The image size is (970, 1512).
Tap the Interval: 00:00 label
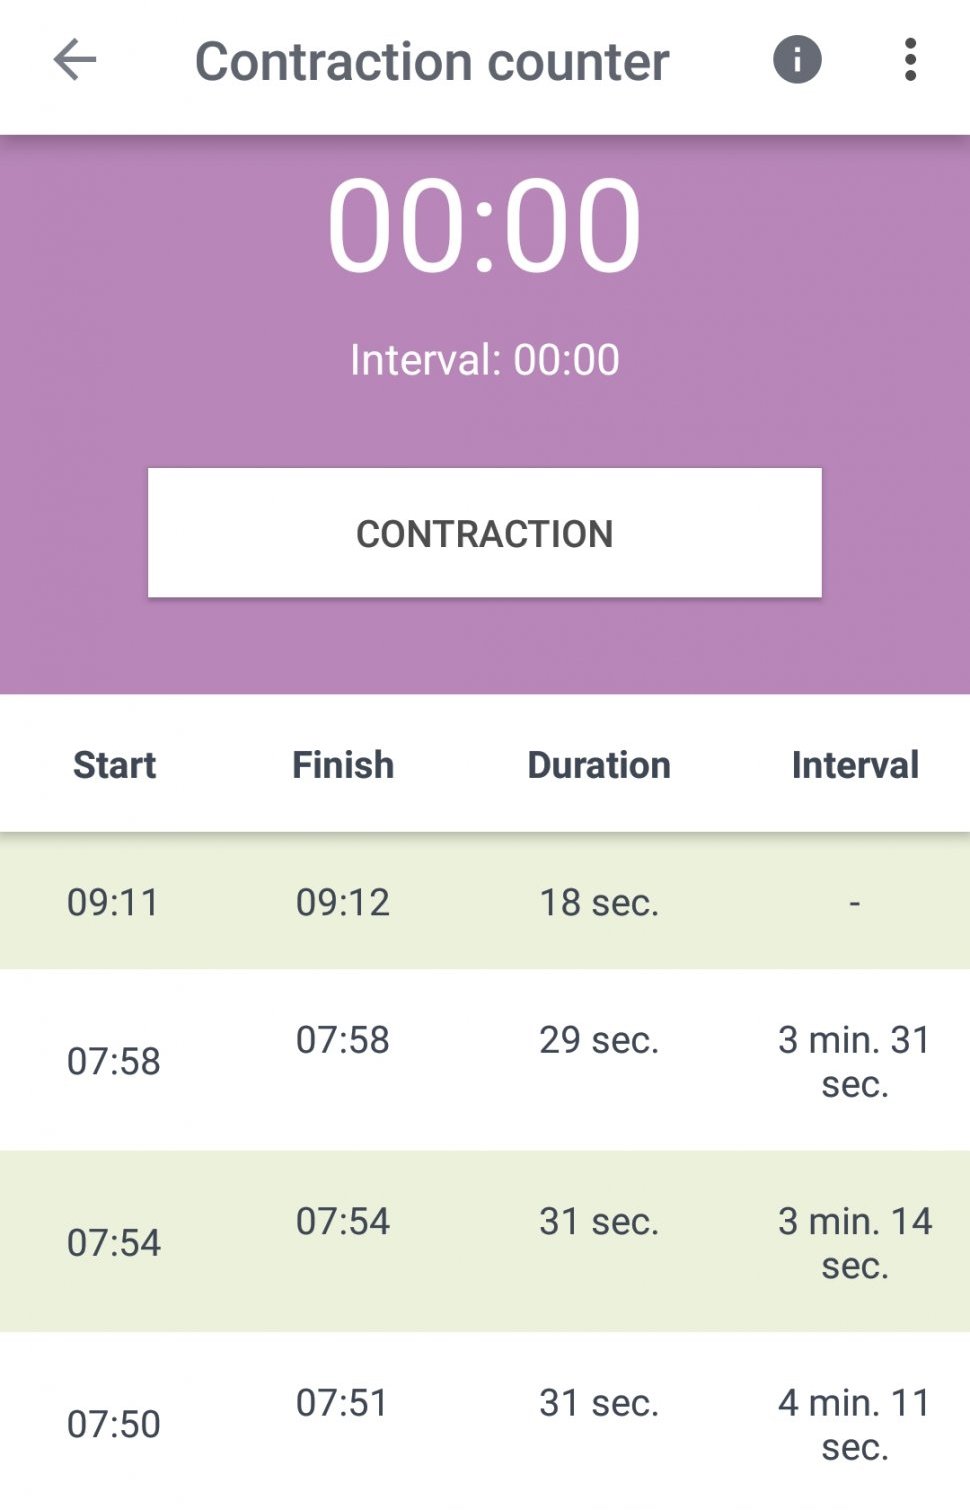[484, 360]
